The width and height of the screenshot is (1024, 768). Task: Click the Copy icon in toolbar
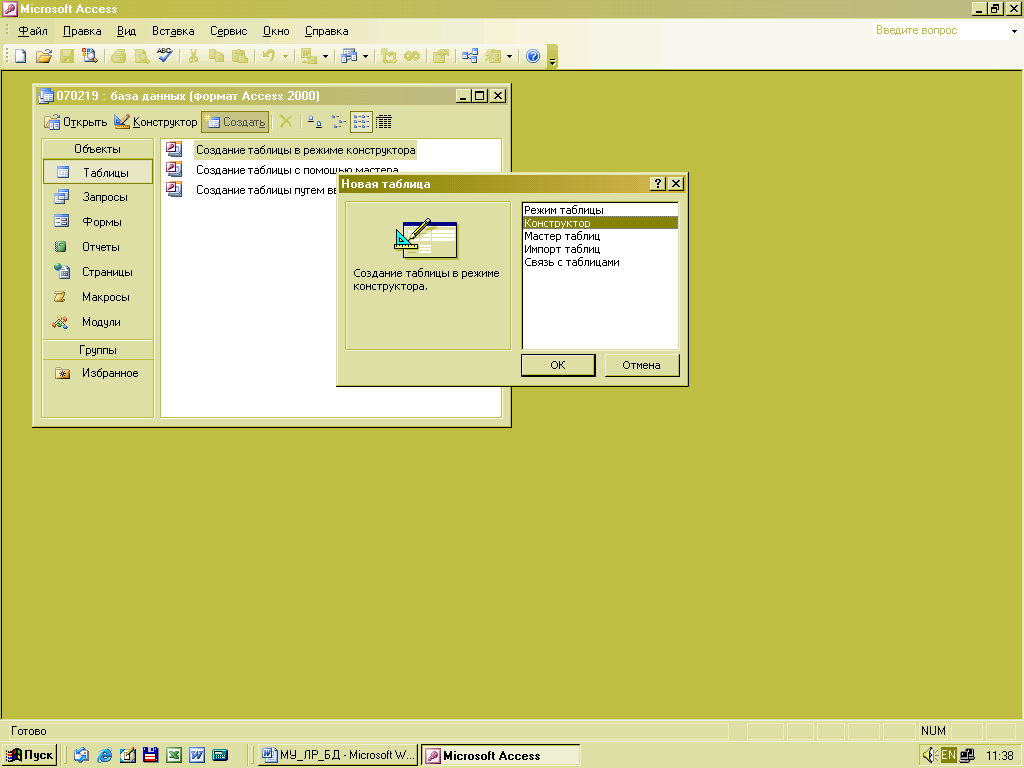pos(216,56)
